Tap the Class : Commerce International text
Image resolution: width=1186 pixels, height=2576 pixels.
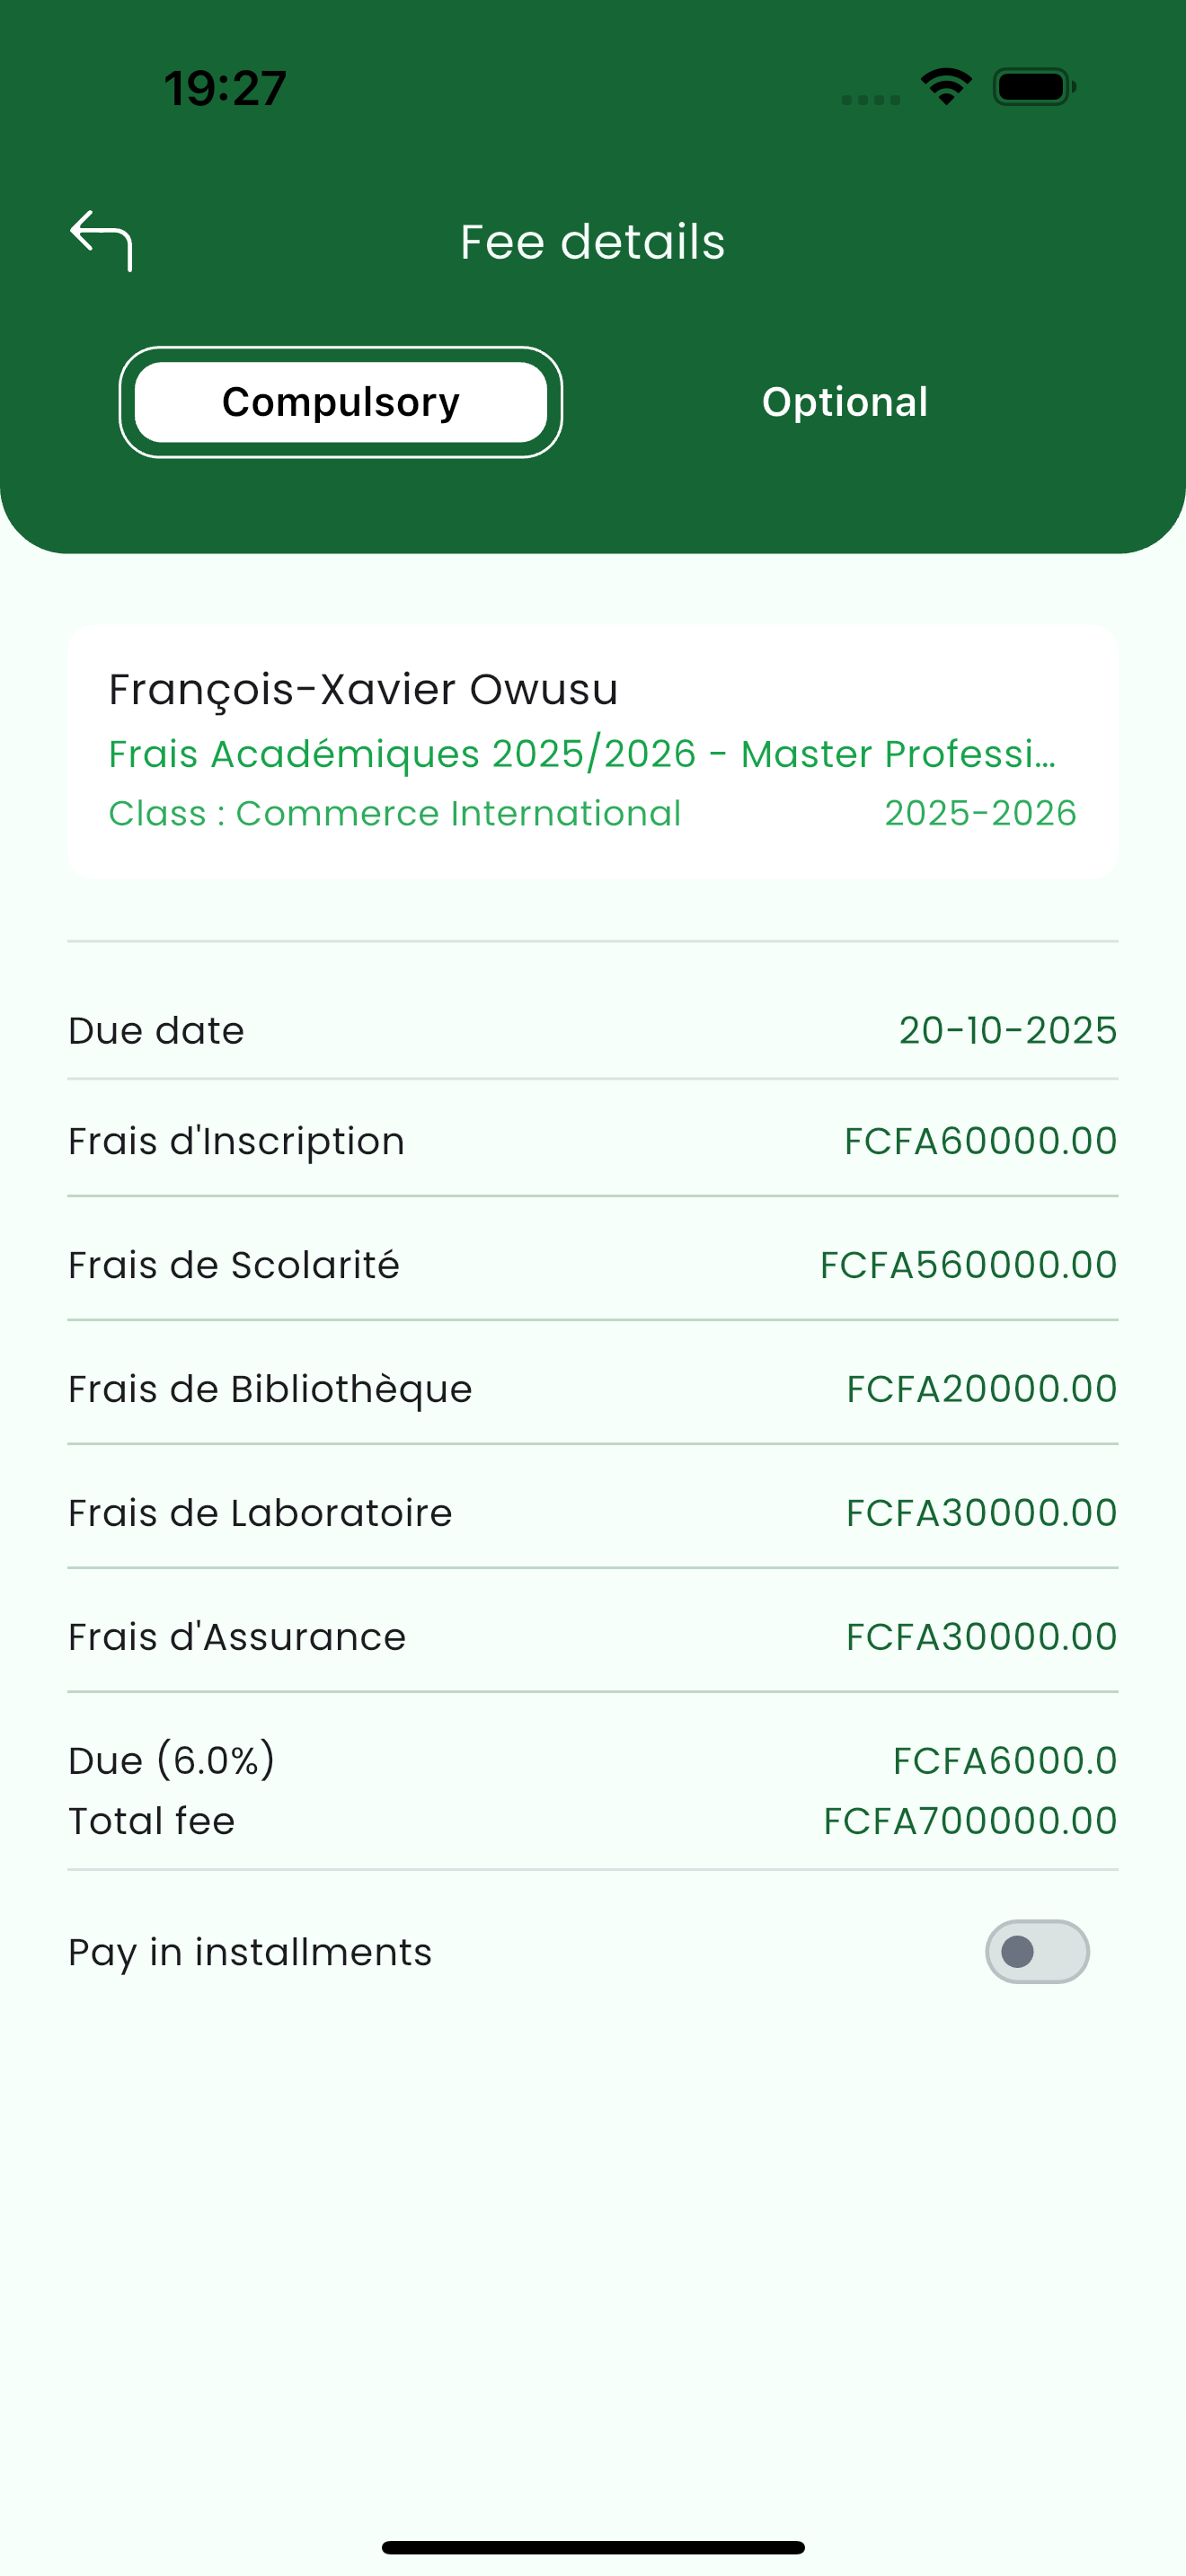(395, 813)
